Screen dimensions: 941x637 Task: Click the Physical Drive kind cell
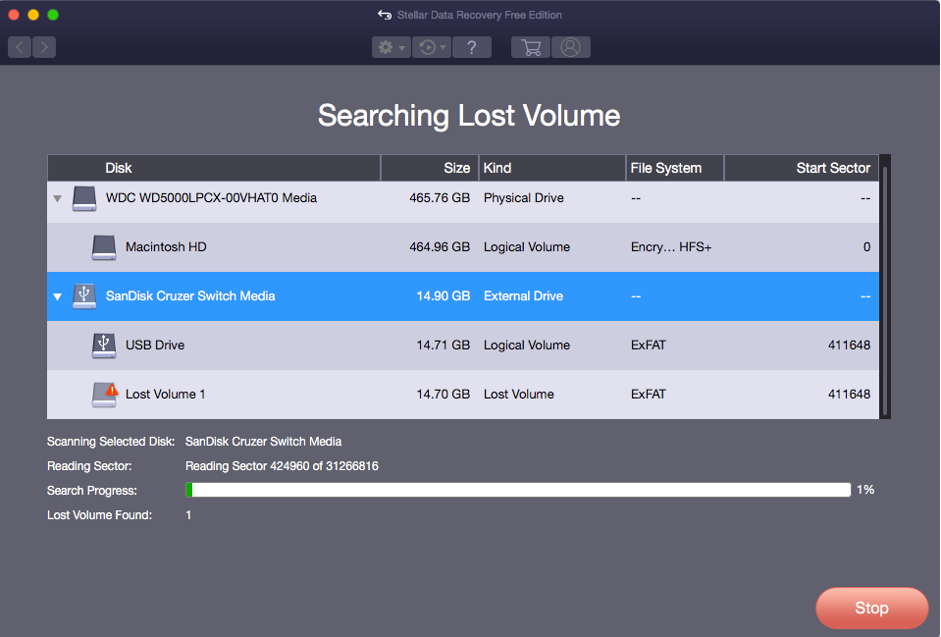point(523,198)
